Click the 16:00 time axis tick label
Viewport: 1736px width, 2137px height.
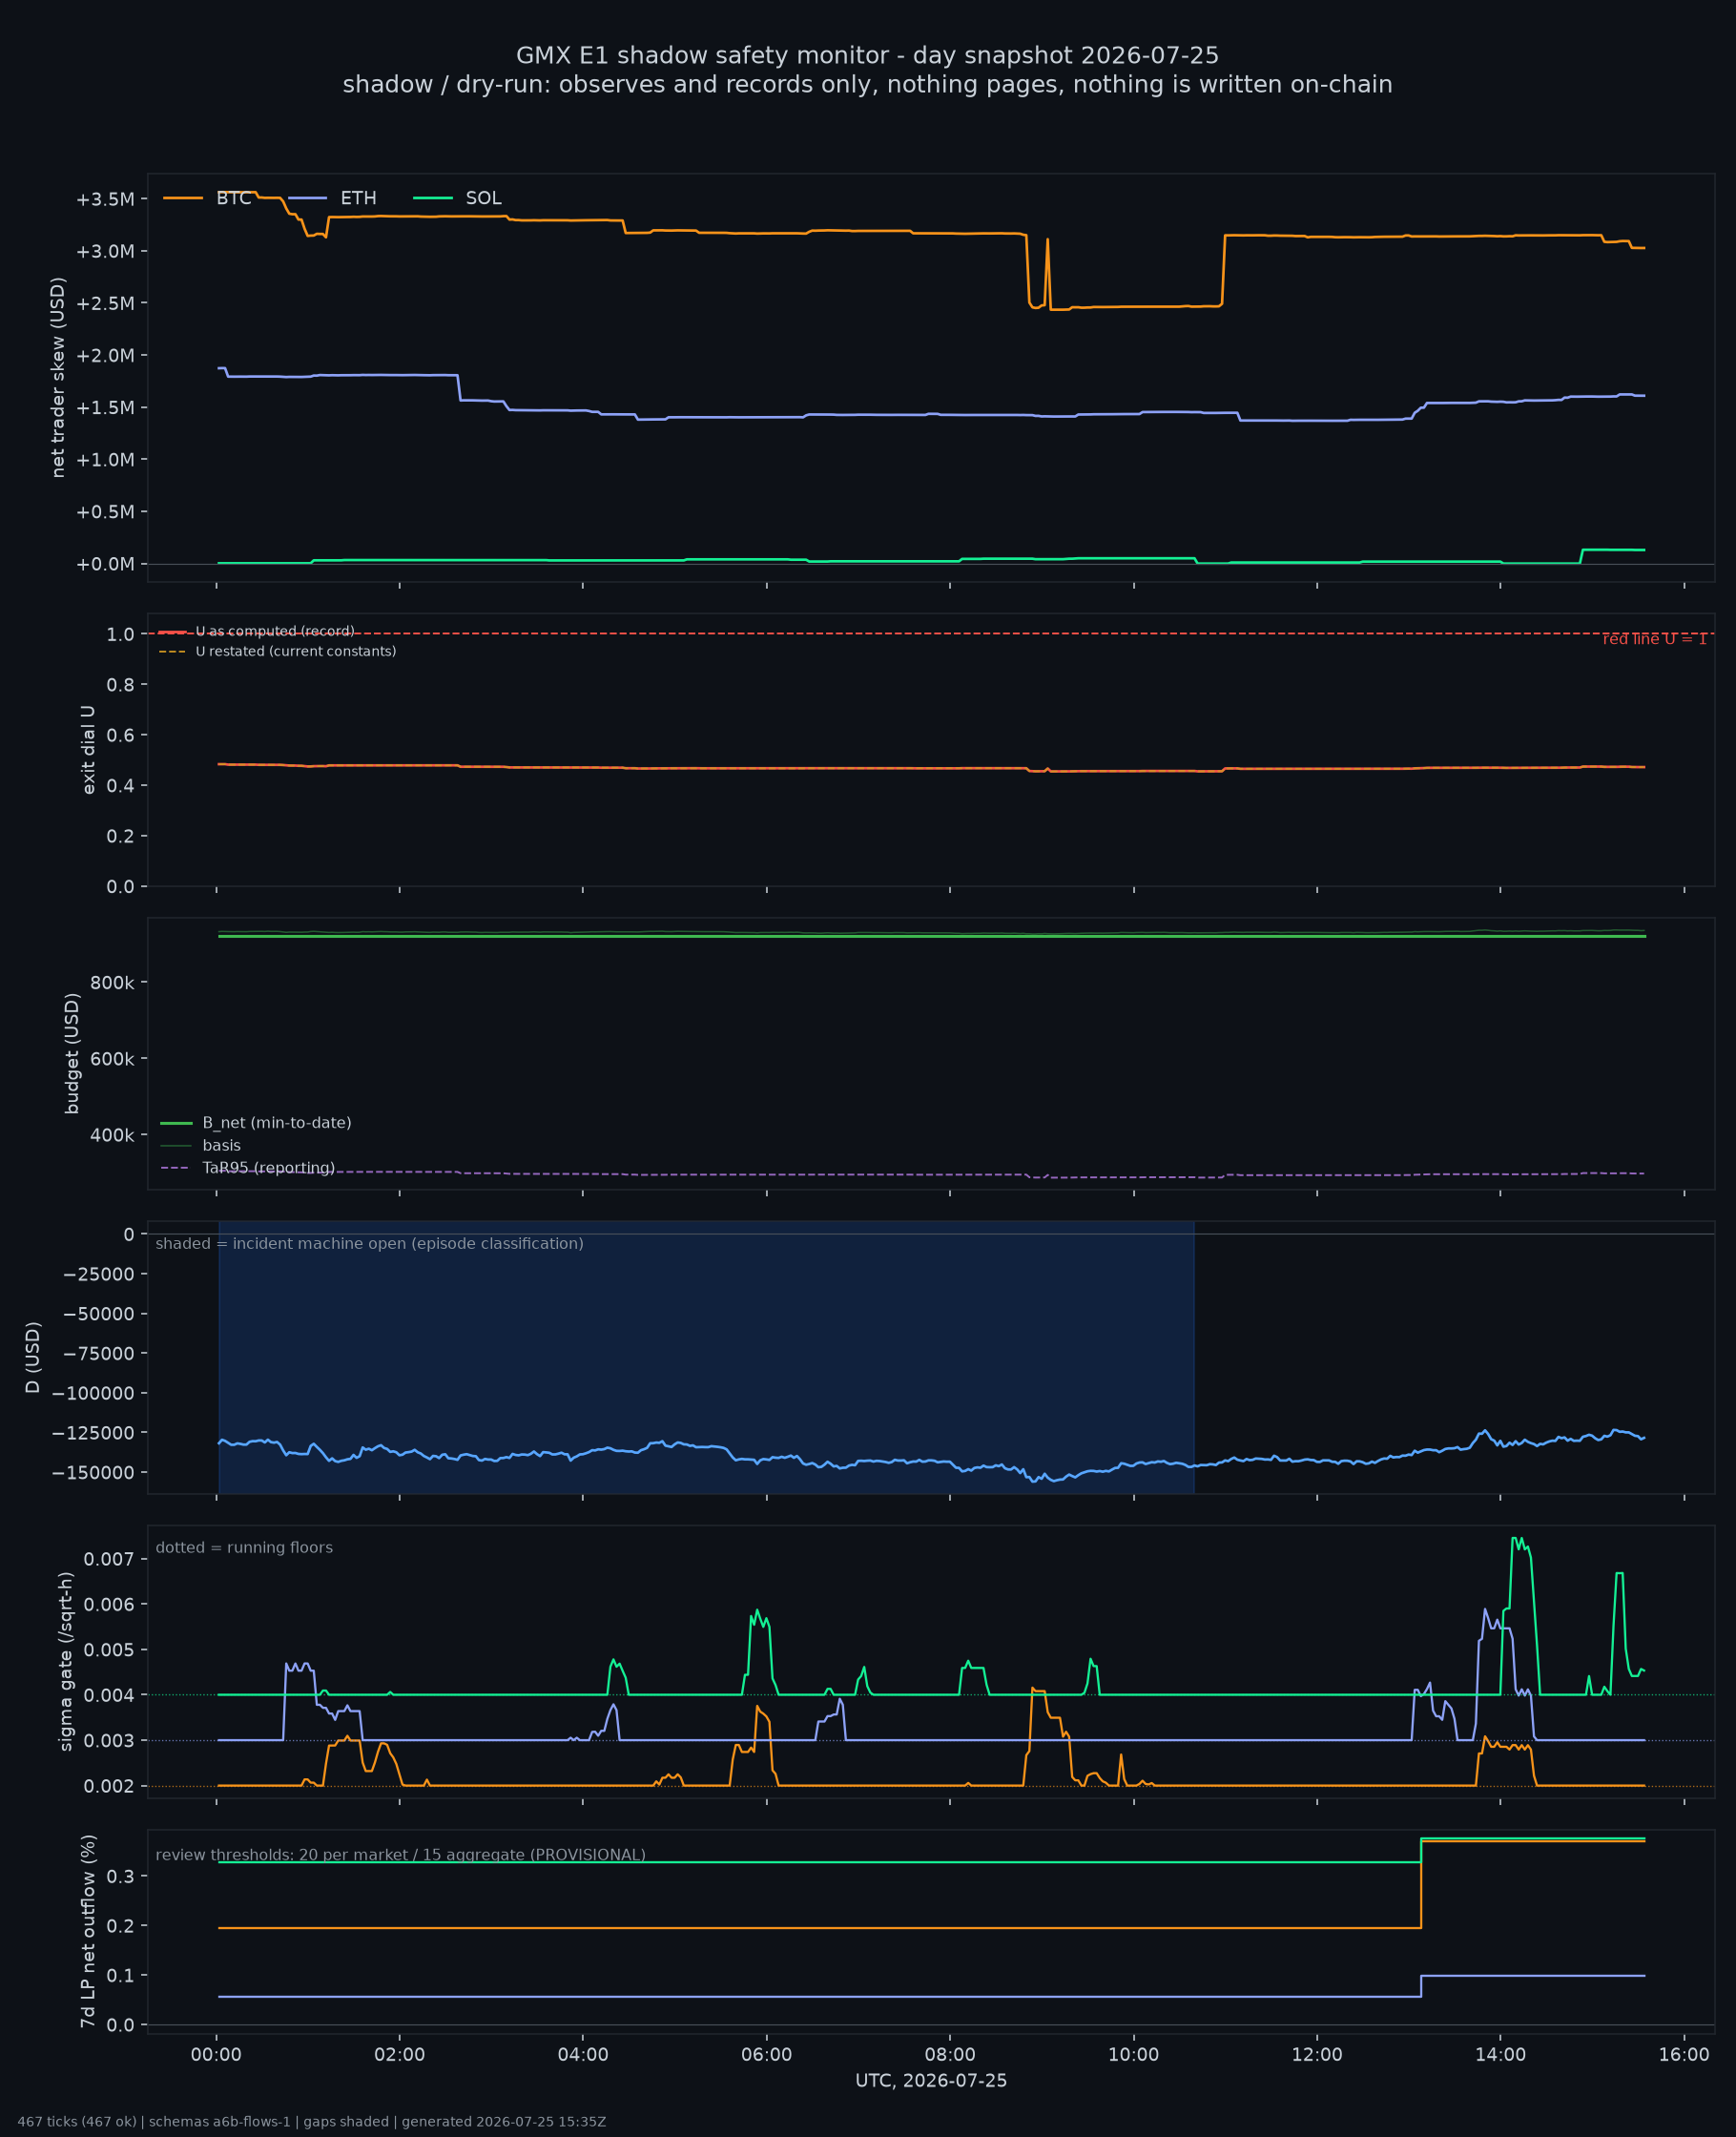tap(1684, 2055)
